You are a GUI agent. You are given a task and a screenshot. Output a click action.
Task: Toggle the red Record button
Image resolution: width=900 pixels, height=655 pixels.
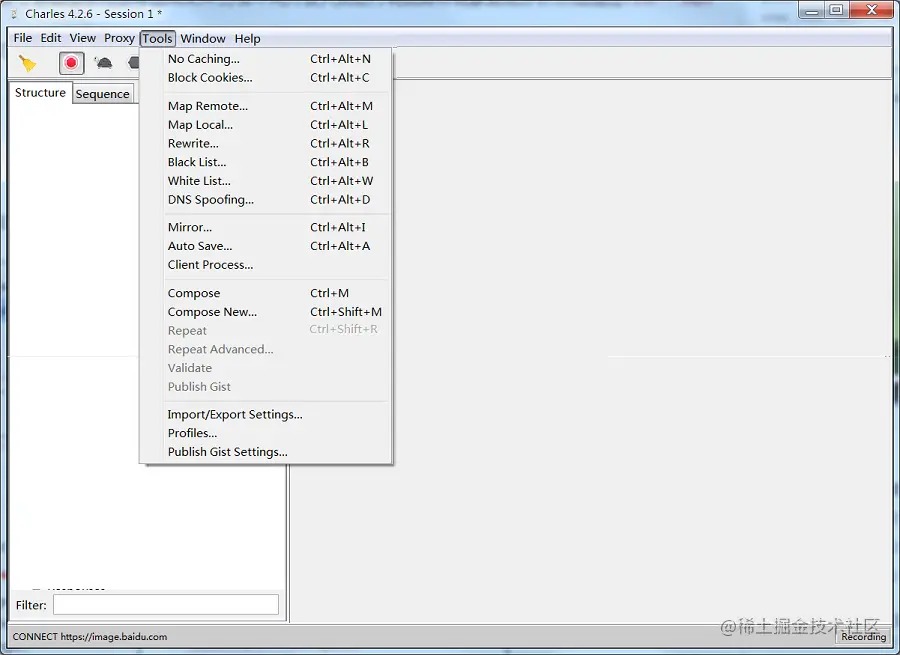click(71, 63)
